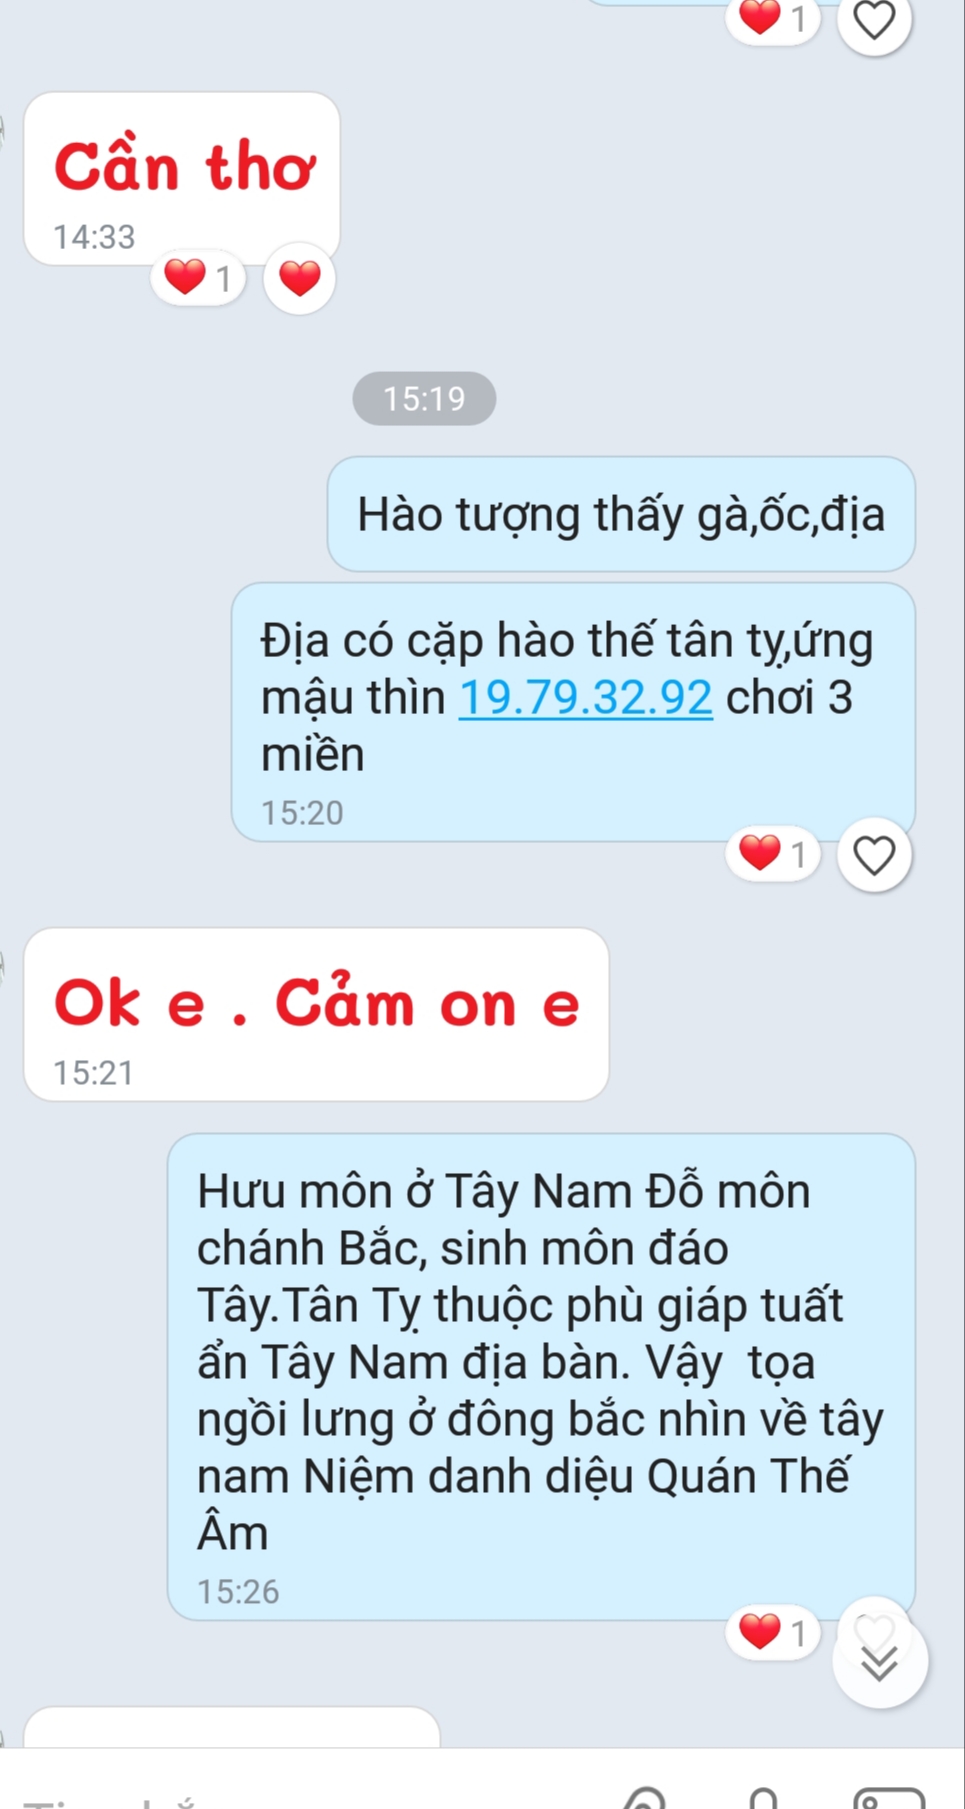Select the 'Ok e . Cảm on e' message
Image resolution: width=965 pixels, height=1809 pixels.
point(316,1015)
